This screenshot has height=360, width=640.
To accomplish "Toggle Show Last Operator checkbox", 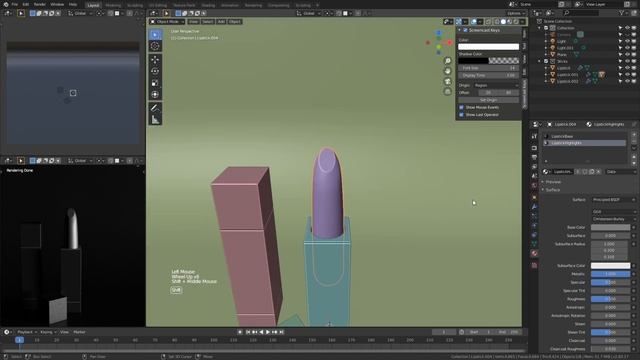I will coord(461,115).
